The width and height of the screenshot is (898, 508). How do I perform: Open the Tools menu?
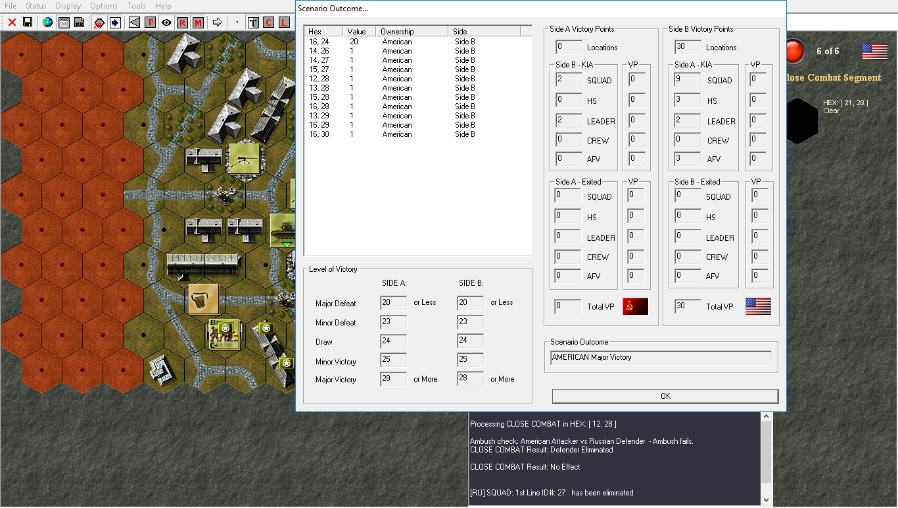[136, 6]
